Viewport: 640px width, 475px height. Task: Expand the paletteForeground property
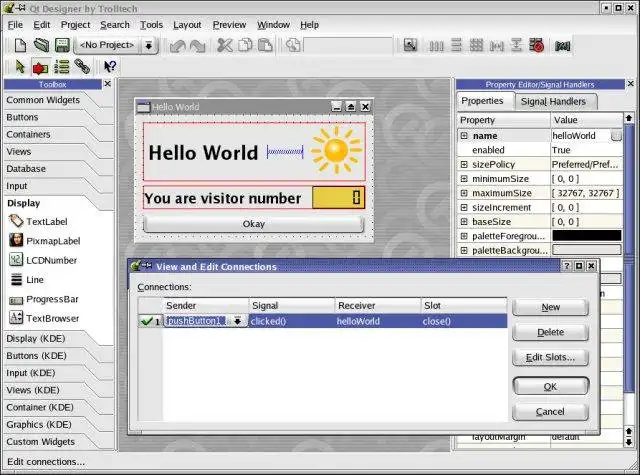click(464, 236)
